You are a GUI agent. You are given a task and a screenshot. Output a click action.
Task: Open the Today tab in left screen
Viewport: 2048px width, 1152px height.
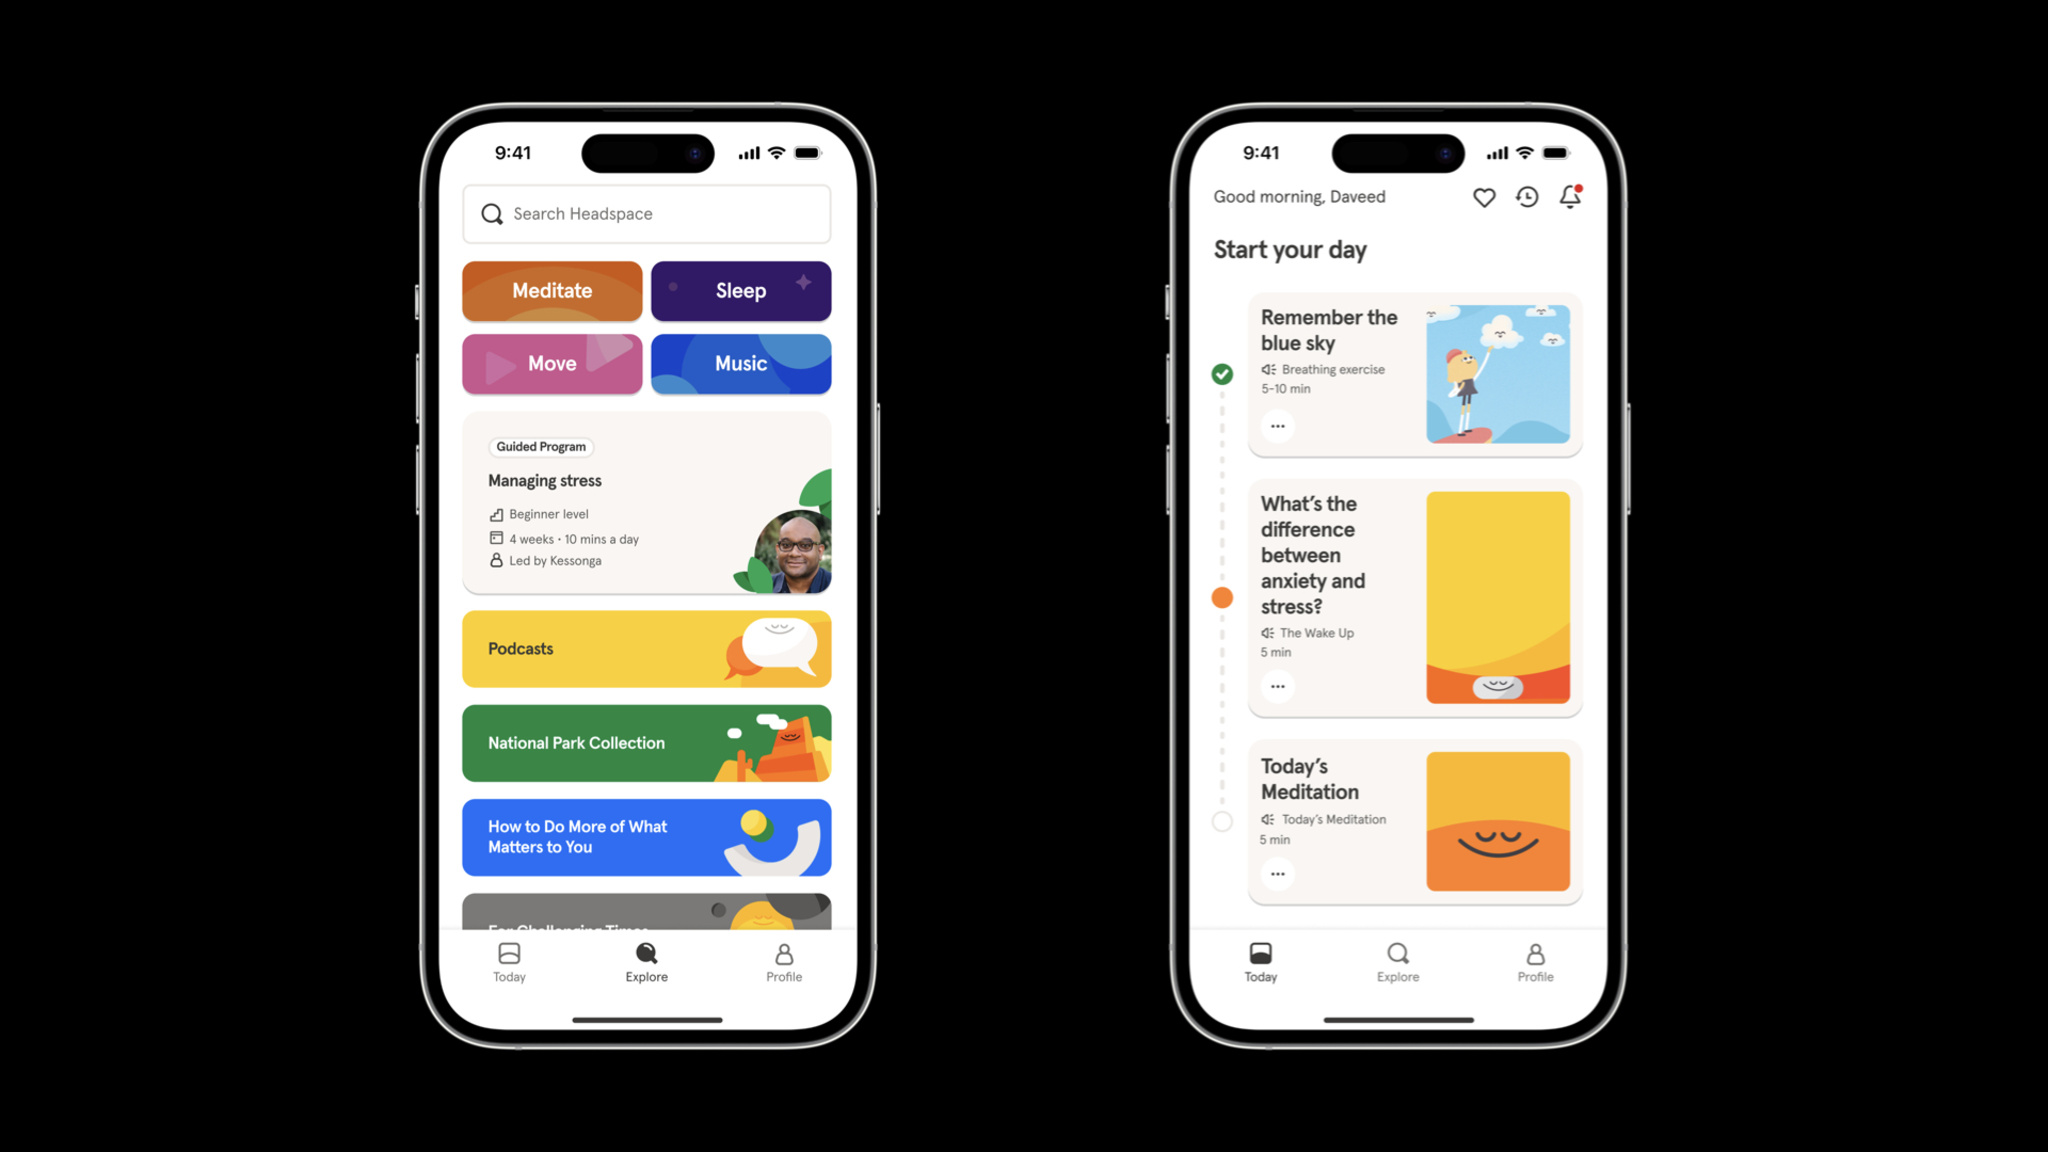tap(509, 964)
